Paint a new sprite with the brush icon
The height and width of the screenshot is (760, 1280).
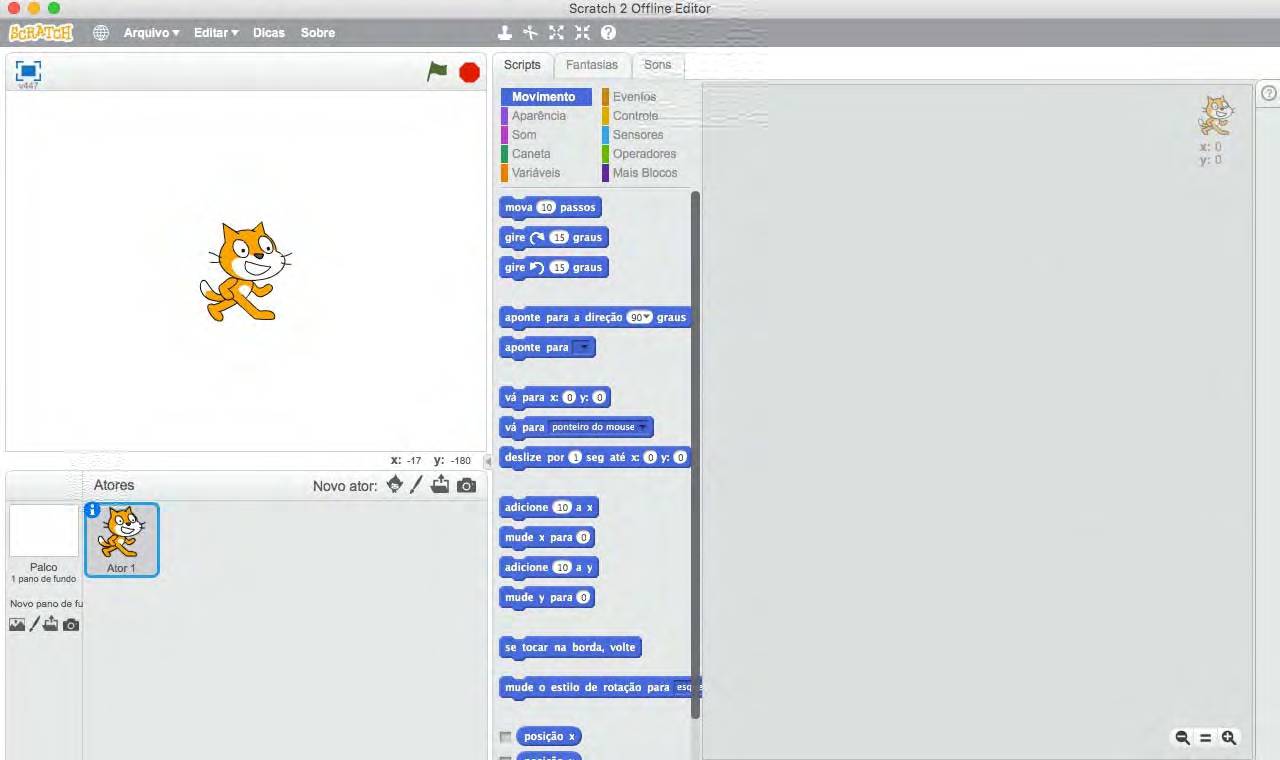pyautogui.click(x=416, y=485)
